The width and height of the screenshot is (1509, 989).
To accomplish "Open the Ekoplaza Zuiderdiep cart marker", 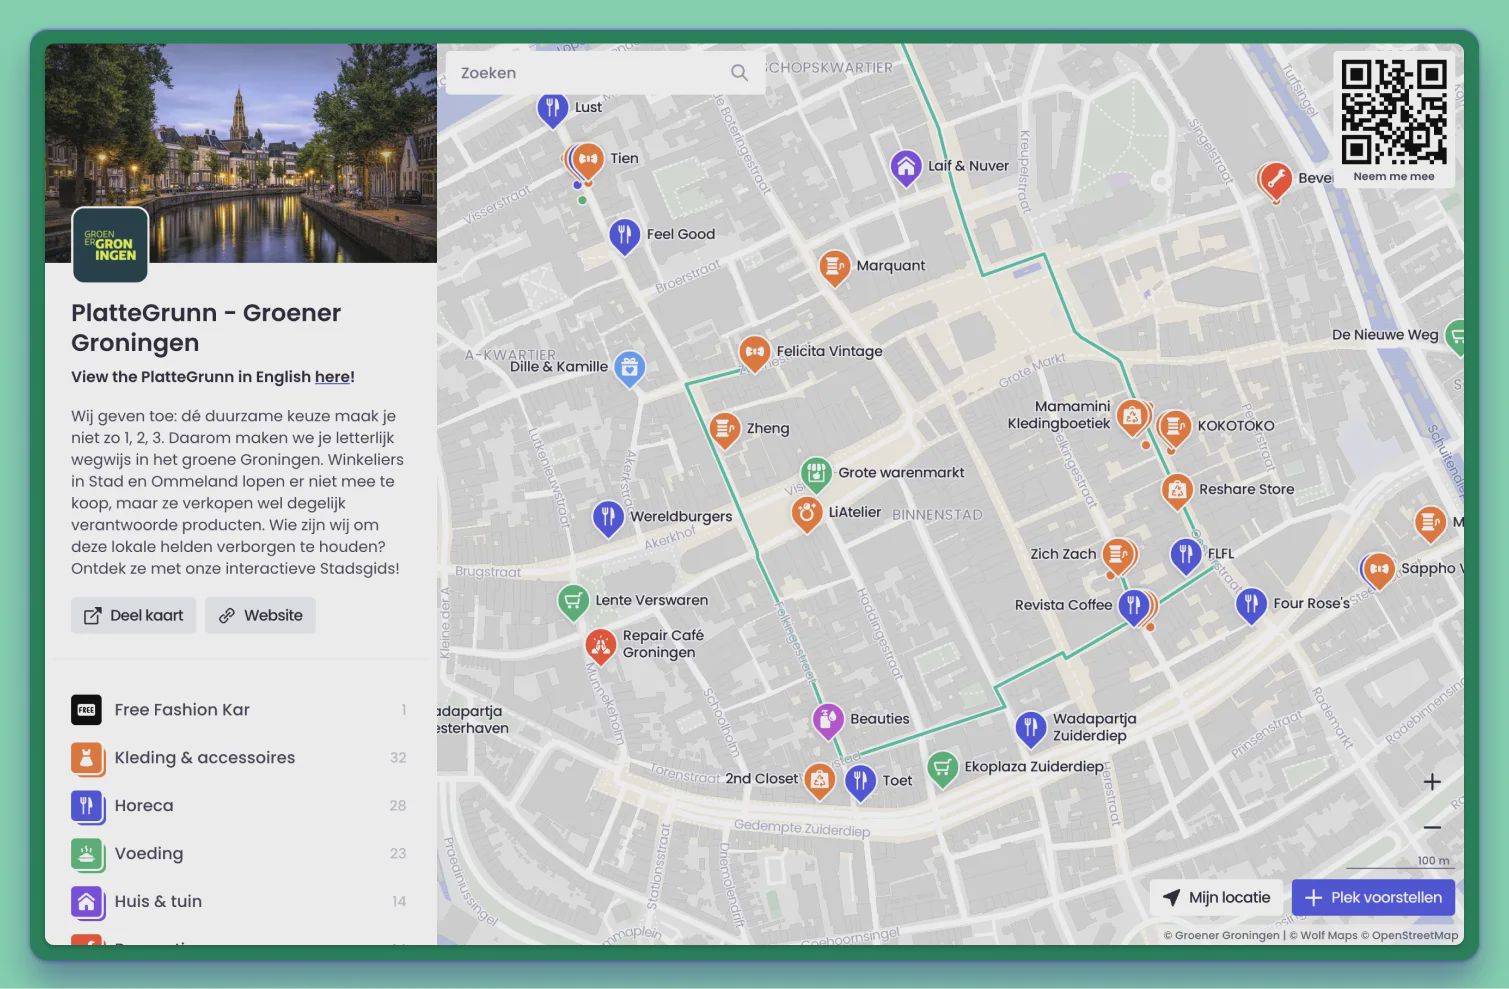I will (942, 767).
